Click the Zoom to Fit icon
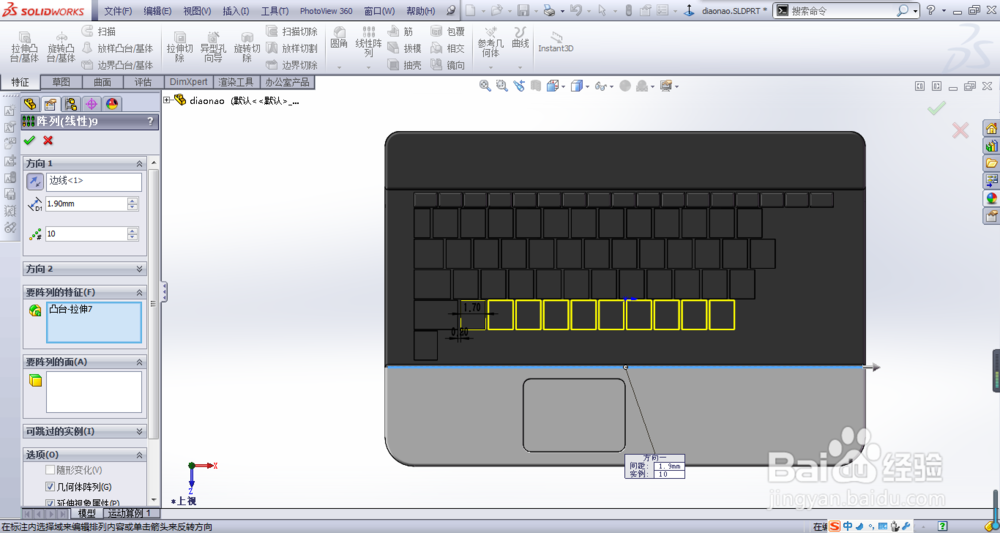 [x=485, y=85]
